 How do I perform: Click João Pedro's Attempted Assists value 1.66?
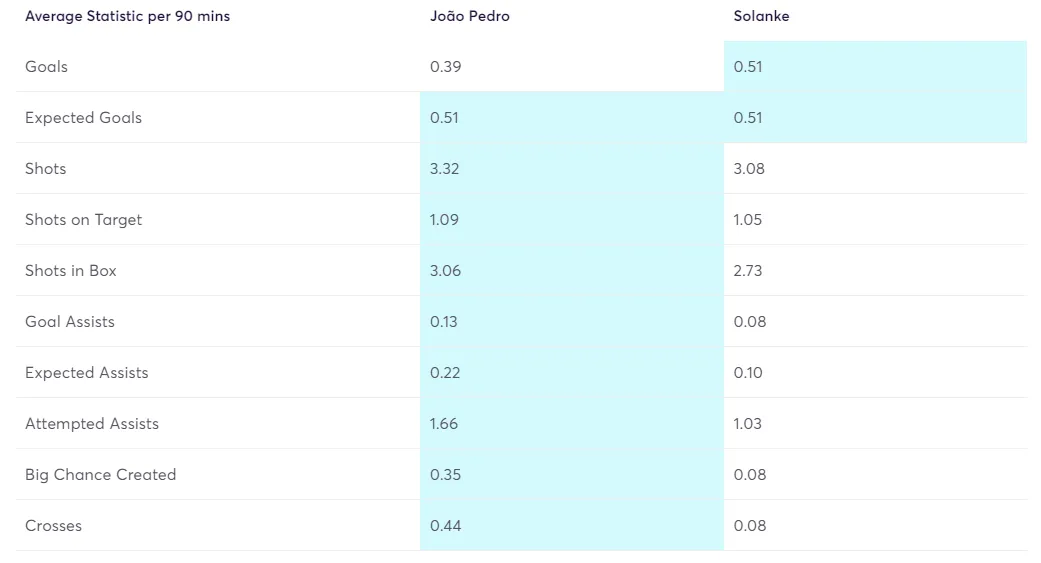tap(443, 424)
